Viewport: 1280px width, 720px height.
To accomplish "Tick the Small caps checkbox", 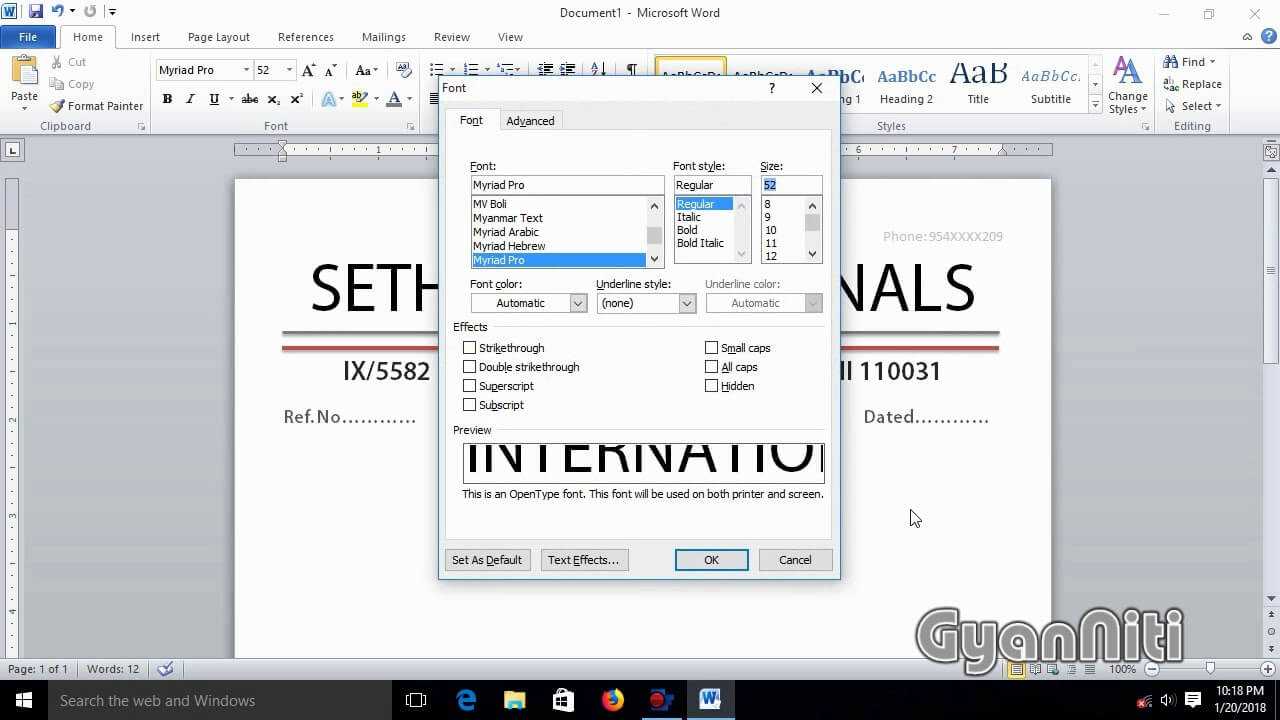I will [712, 348].
